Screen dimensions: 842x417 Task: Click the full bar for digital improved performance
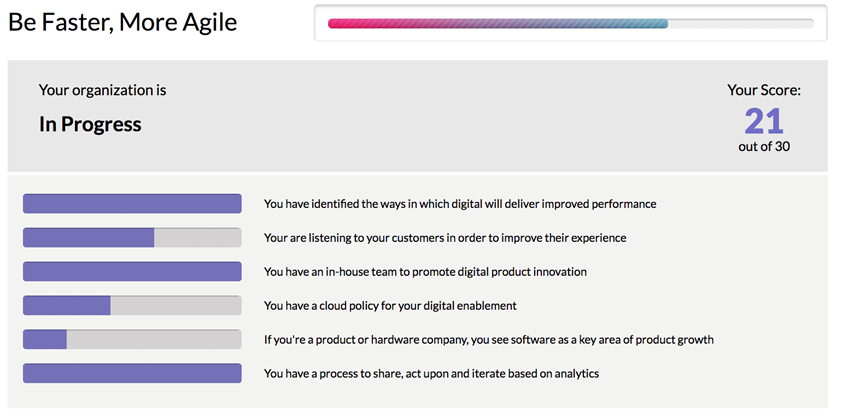tap(132, 204)
